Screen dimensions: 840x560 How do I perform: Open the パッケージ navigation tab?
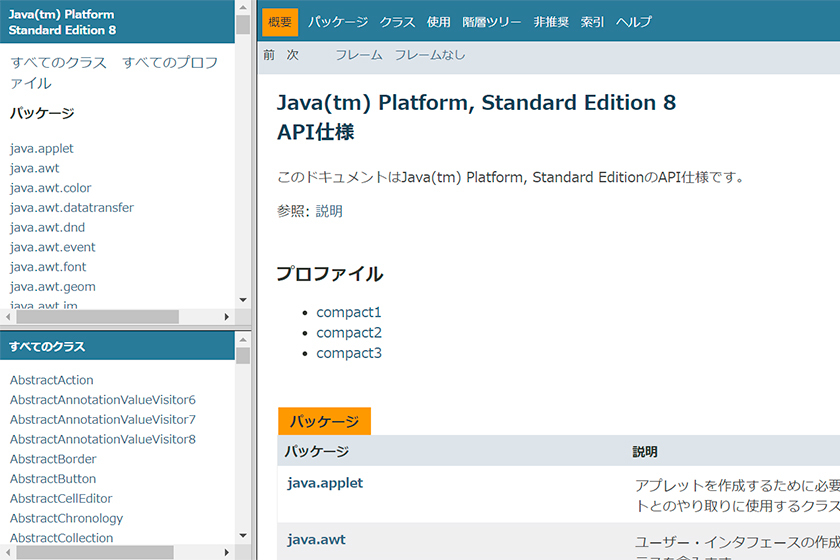tap(339, 22)
